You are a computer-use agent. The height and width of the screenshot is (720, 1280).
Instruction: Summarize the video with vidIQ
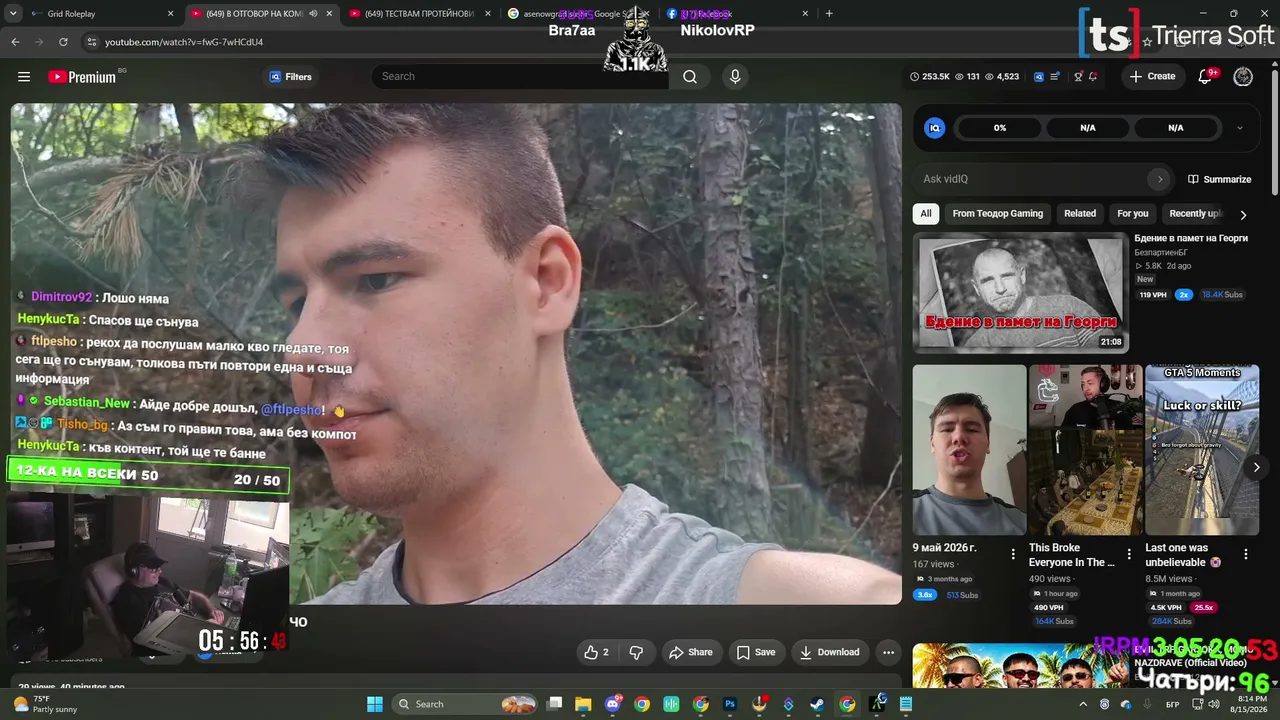[1220, 179]
